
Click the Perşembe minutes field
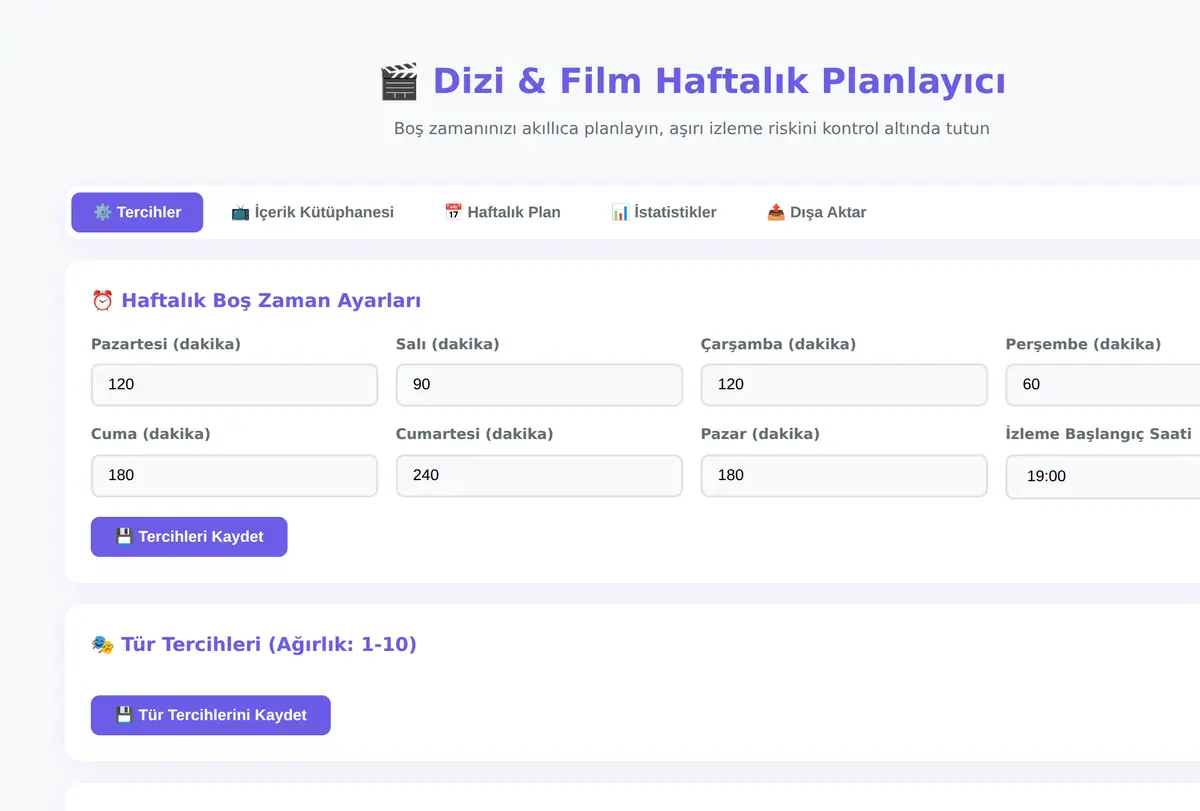[x=1103, y=385]
